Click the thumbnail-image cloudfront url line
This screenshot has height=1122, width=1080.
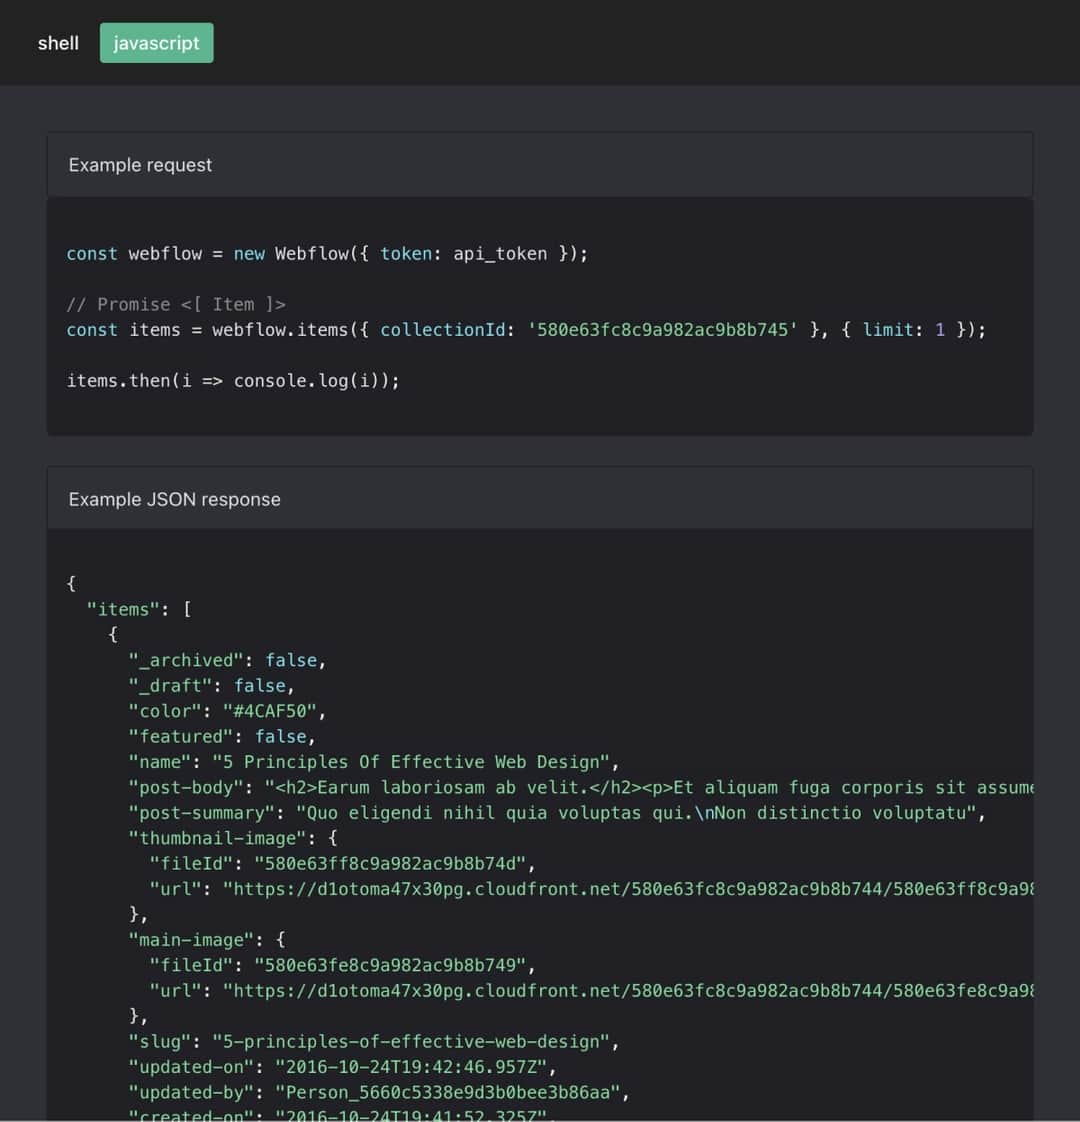coord(591,889)
